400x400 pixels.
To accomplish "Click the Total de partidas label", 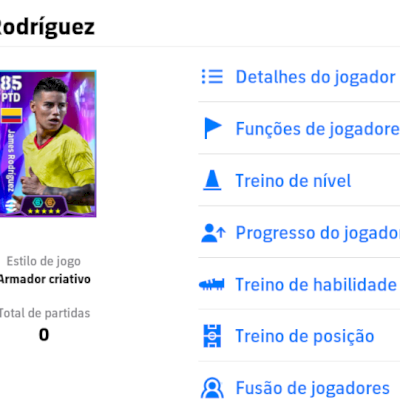I will (x=45, y=313).
